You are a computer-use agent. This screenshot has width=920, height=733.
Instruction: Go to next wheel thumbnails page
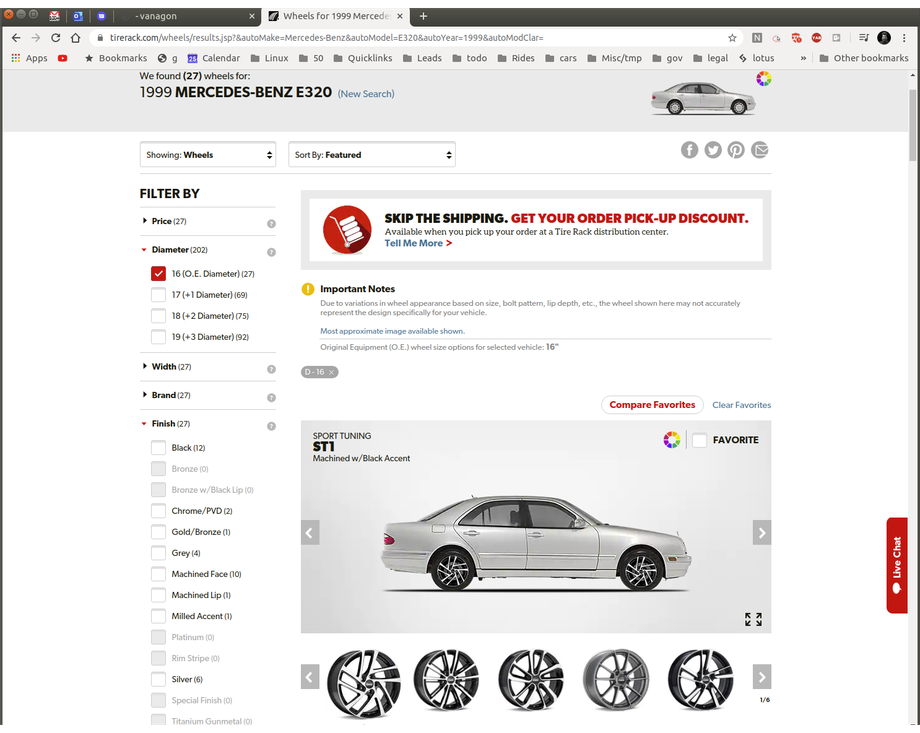click(x=762, y=677)
